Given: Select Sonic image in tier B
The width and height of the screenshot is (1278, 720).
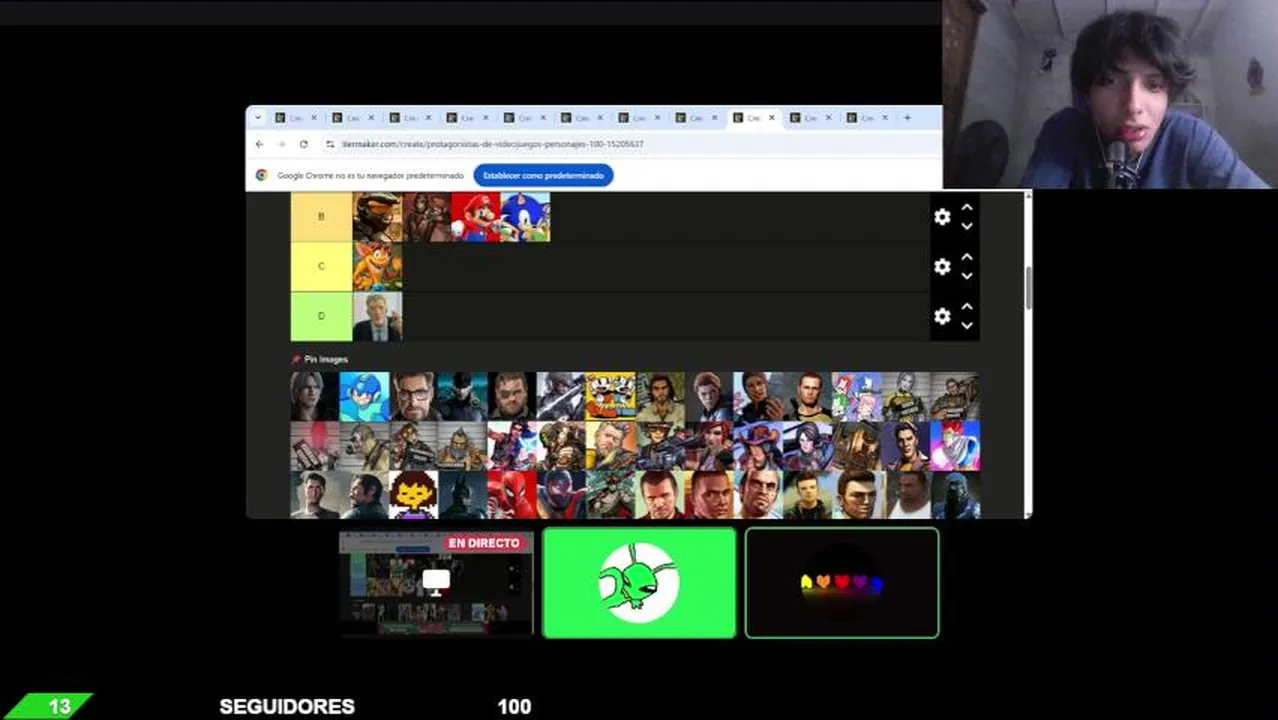Looking at the screenshot, I should (x=525, y=217).
